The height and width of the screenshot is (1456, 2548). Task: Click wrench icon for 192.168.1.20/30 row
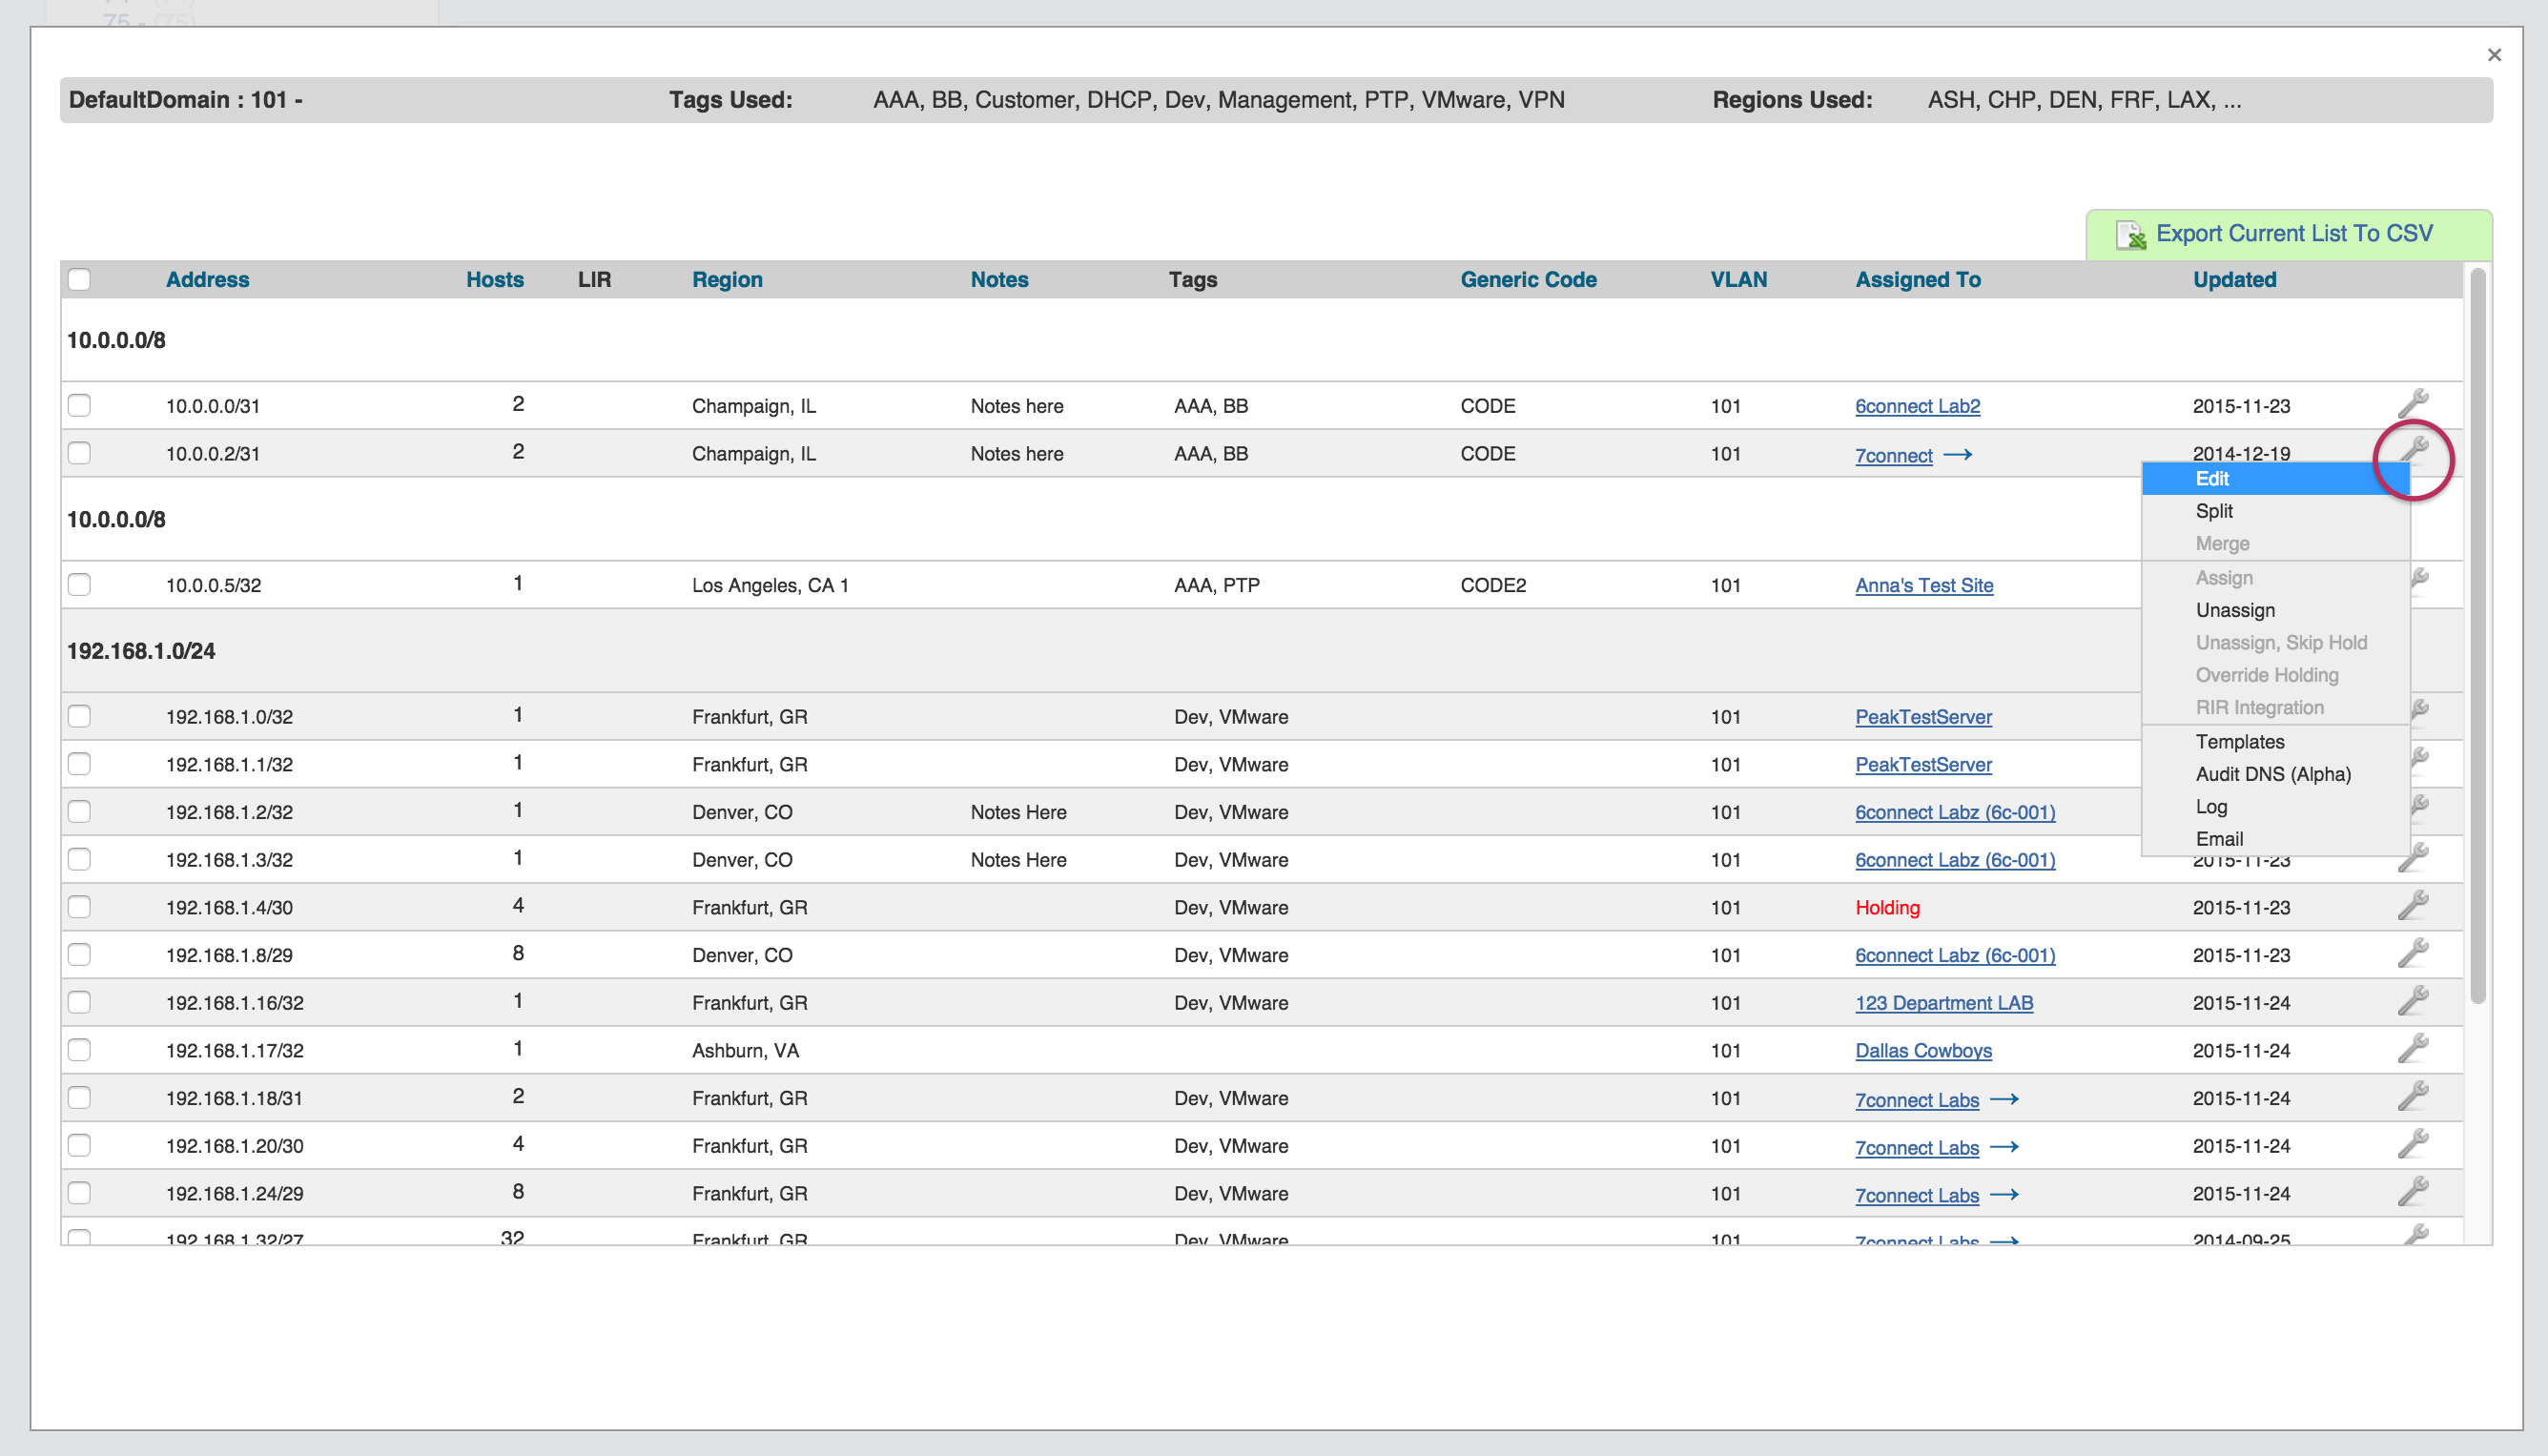2413,1143
